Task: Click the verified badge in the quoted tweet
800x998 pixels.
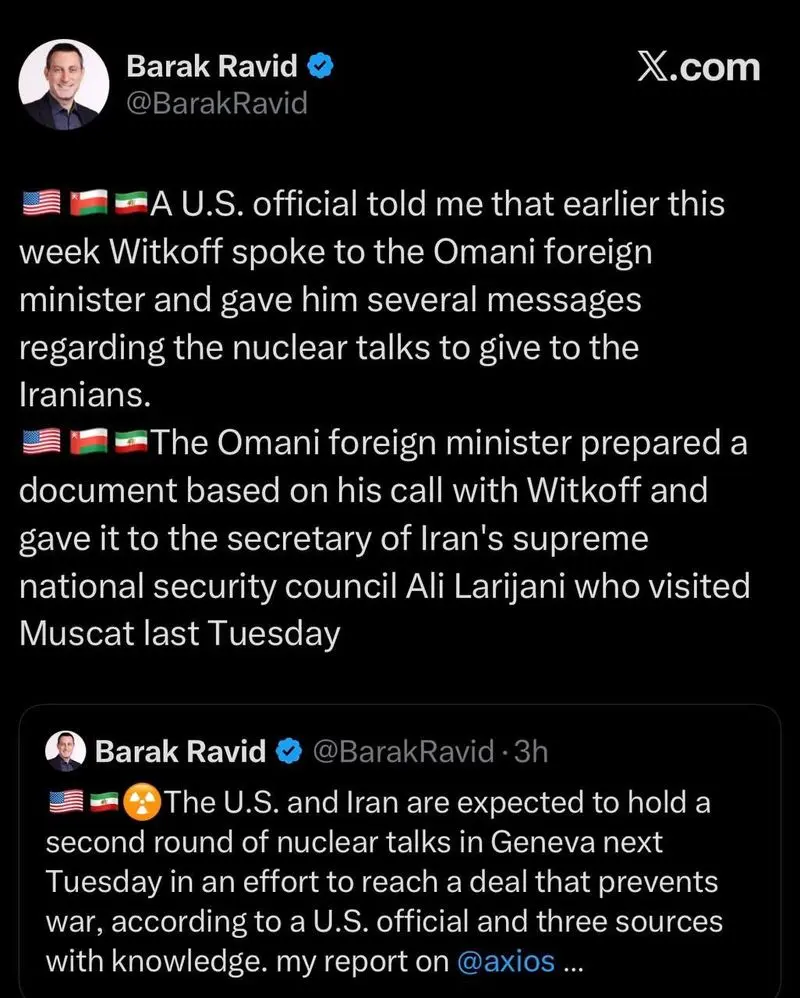Action: [290, 752]
